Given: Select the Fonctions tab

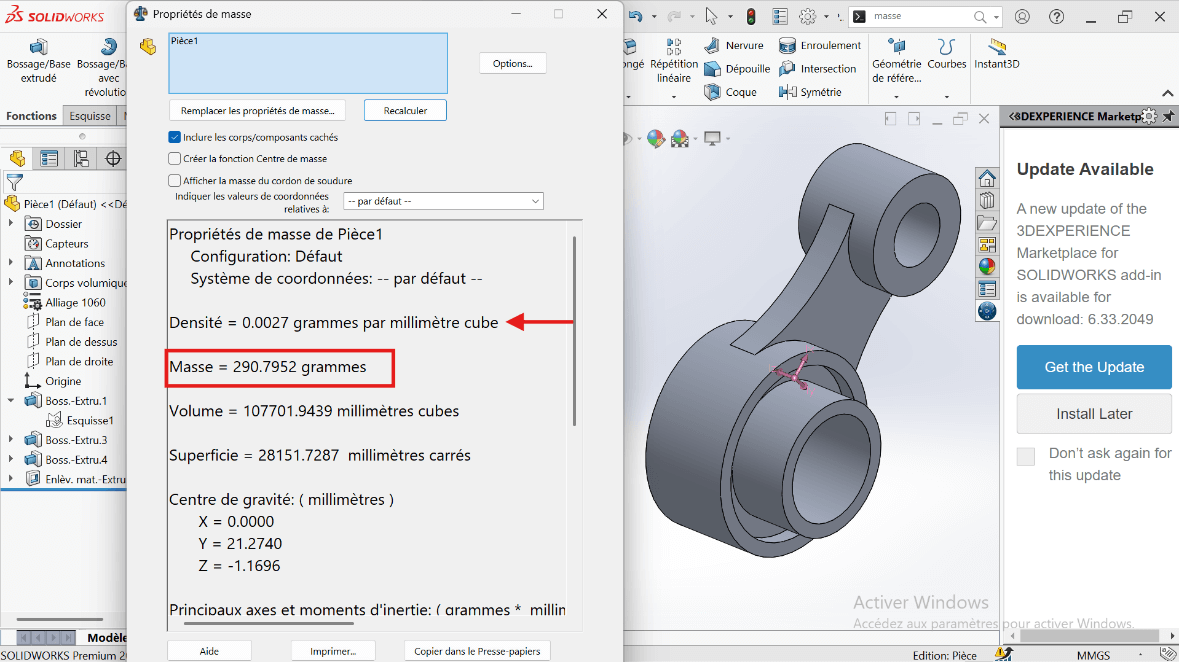Looking at the screenshot, I should click(31, 116).
